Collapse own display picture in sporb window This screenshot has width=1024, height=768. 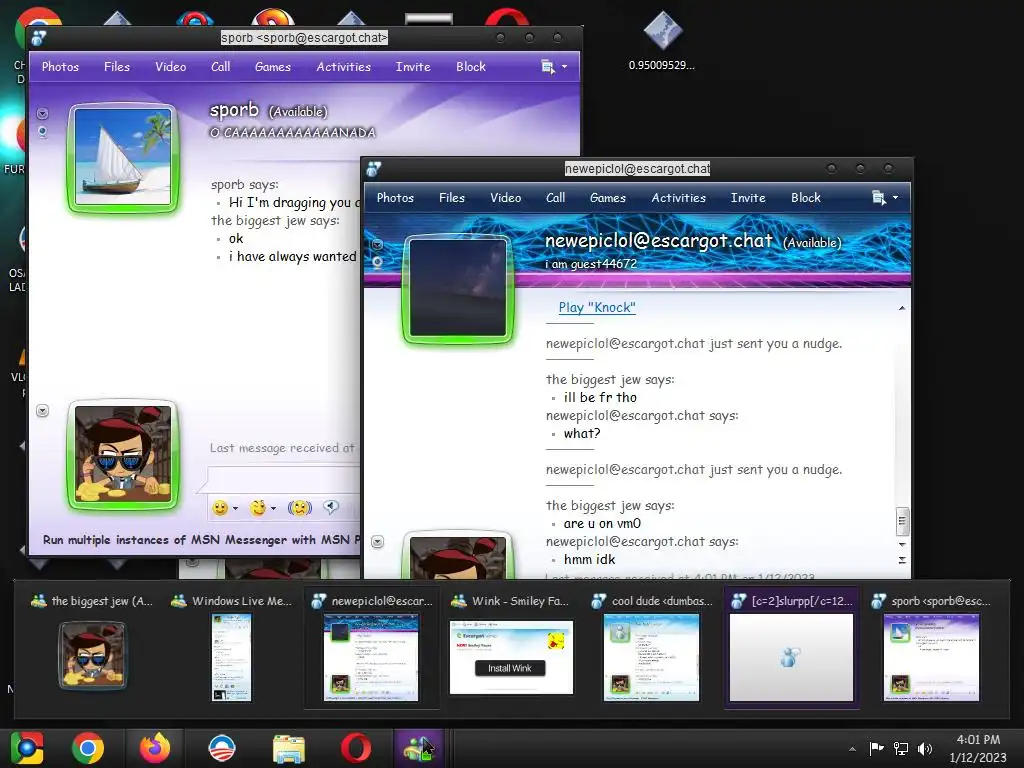pyautogui.click(x=42, y=411)
